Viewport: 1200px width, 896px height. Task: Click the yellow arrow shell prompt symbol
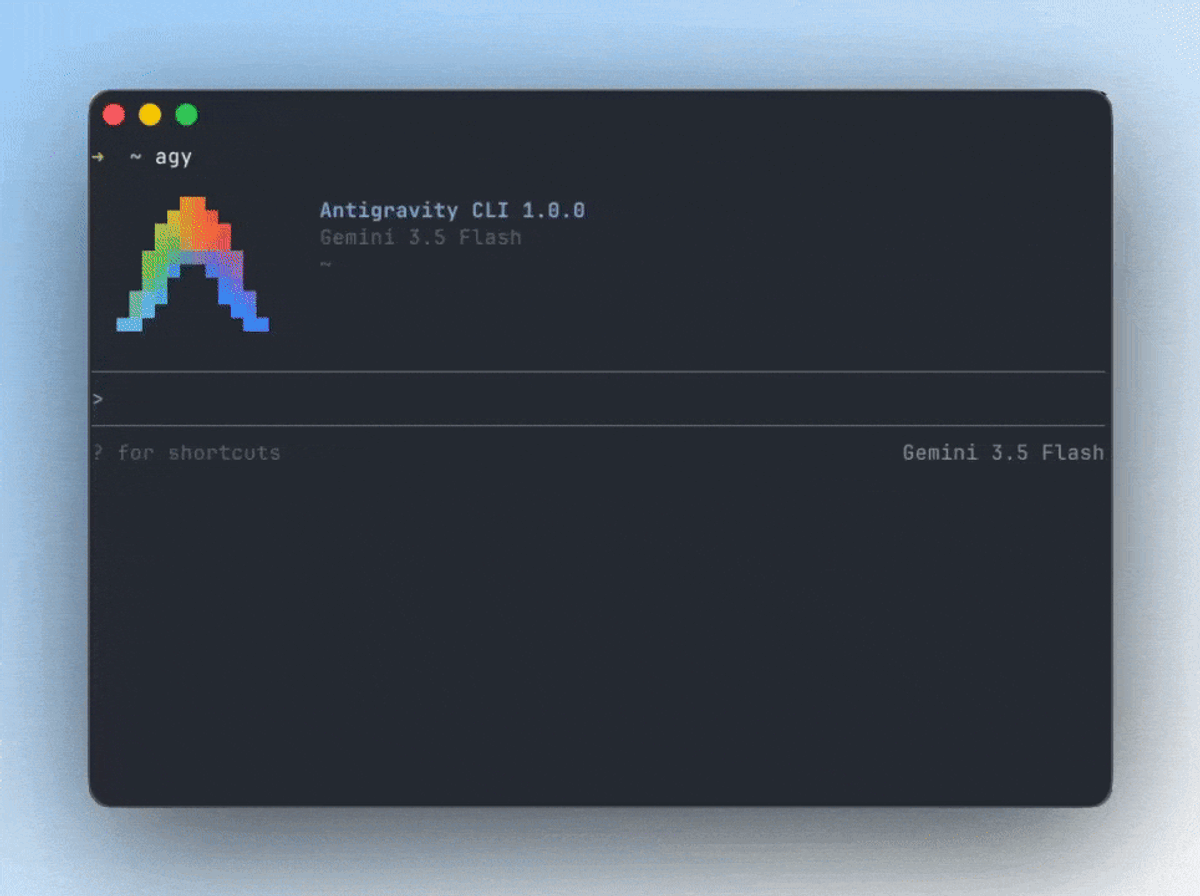coord(97,157)
